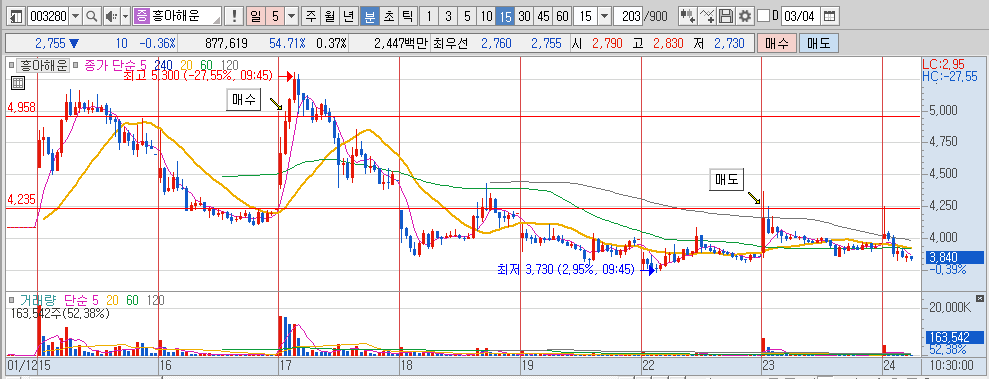Click the pink 매수 buy button
The height and width of the screenshot is (379, 989).
pos(777,44)
